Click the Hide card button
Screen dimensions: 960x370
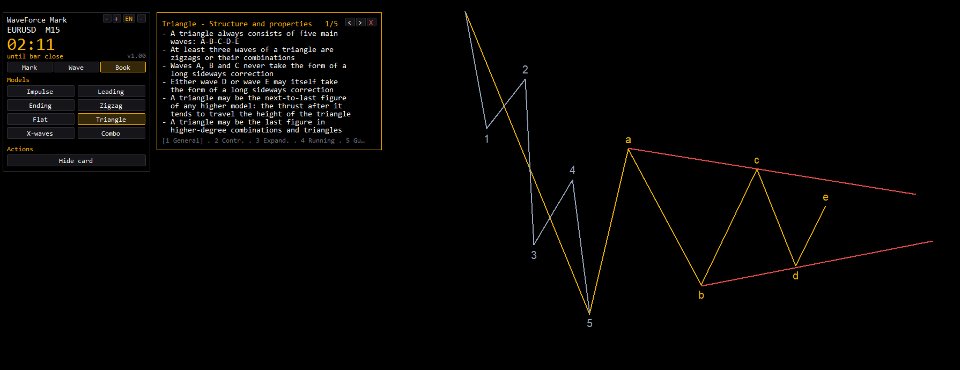pyautogui.click(x=76, y=160)
